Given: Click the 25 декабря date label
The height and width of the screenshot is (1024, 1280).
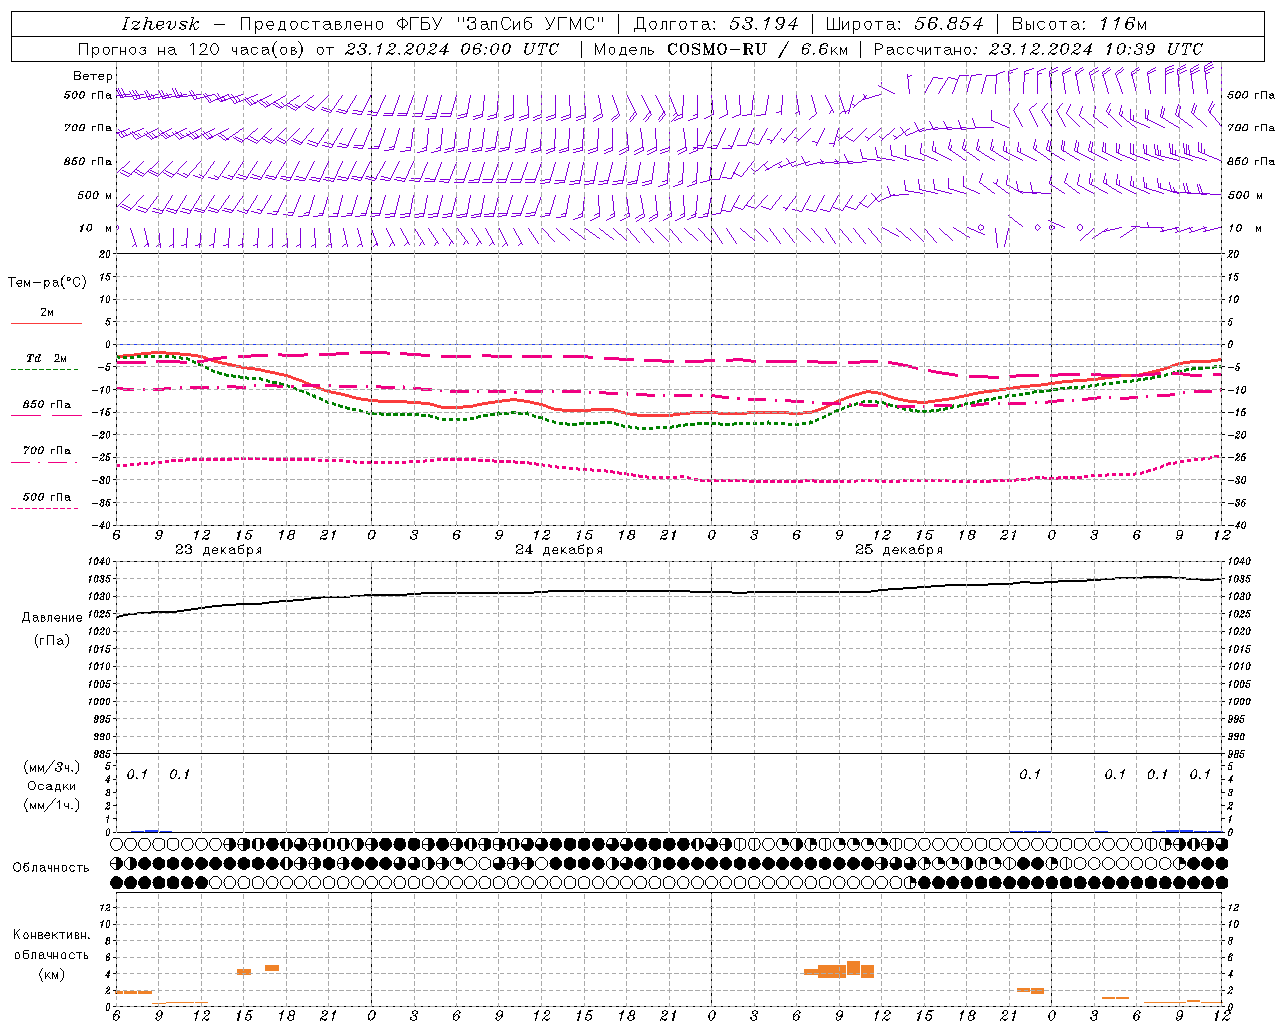Looking at the screenshot, I should point(899,550).
